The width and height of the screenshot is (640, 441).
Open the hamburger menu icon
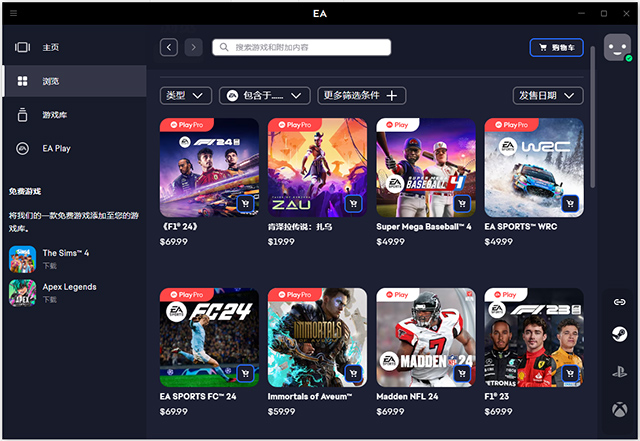[x=13, y=13]
